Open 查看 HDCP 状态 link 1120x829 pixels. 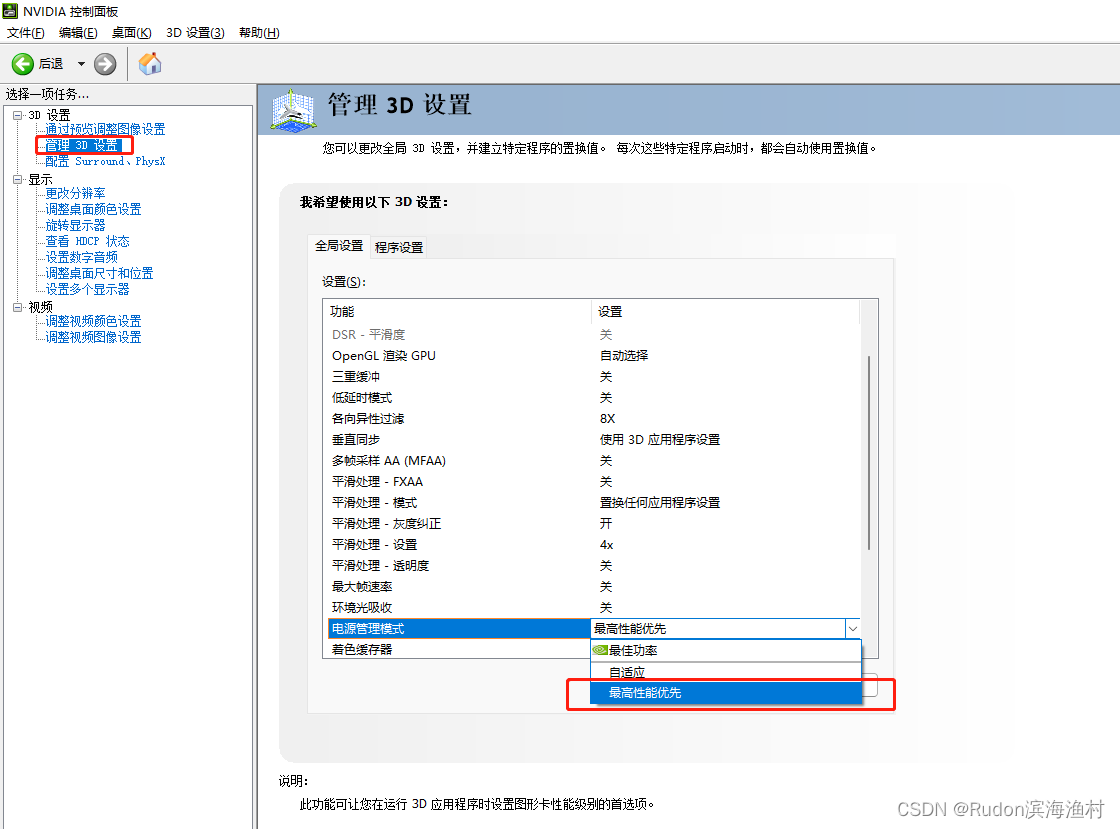[87, 241]
